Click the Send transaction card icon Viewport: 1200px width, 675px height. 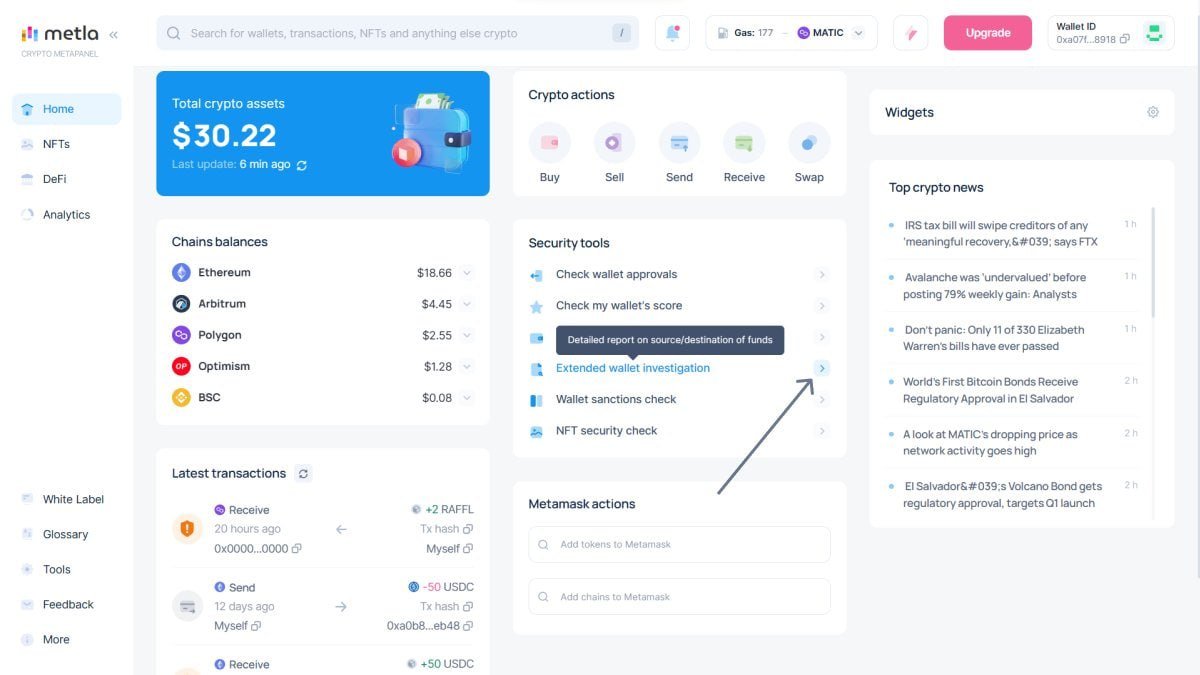[187, 606]
